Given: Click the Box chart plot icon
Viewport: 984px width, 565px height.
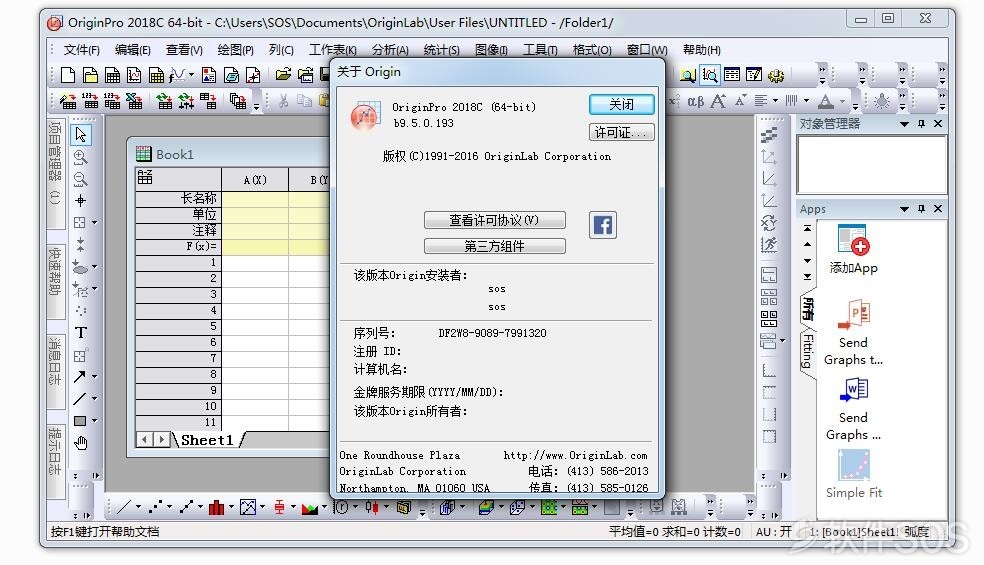Looking at the screenshot, I should [280, 507].
